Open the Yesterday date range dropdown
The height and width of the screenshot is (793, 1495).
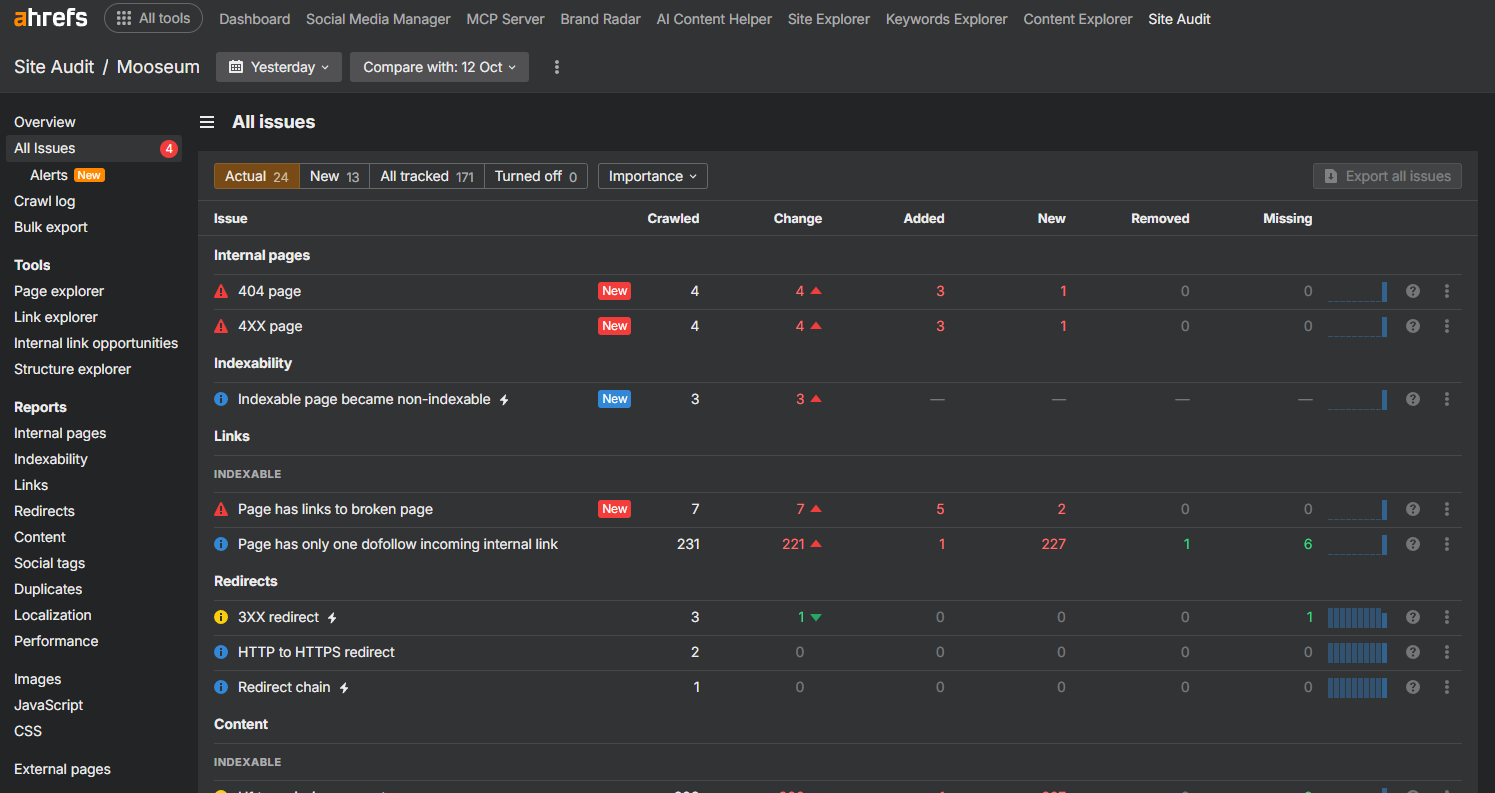click(x=278, y=66)
